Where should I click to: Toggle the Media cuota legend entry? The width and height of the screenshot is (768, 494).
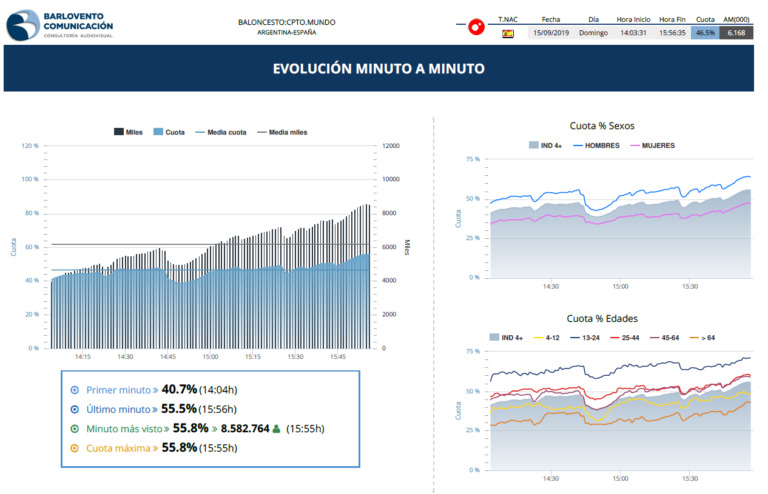coord(221,131)
